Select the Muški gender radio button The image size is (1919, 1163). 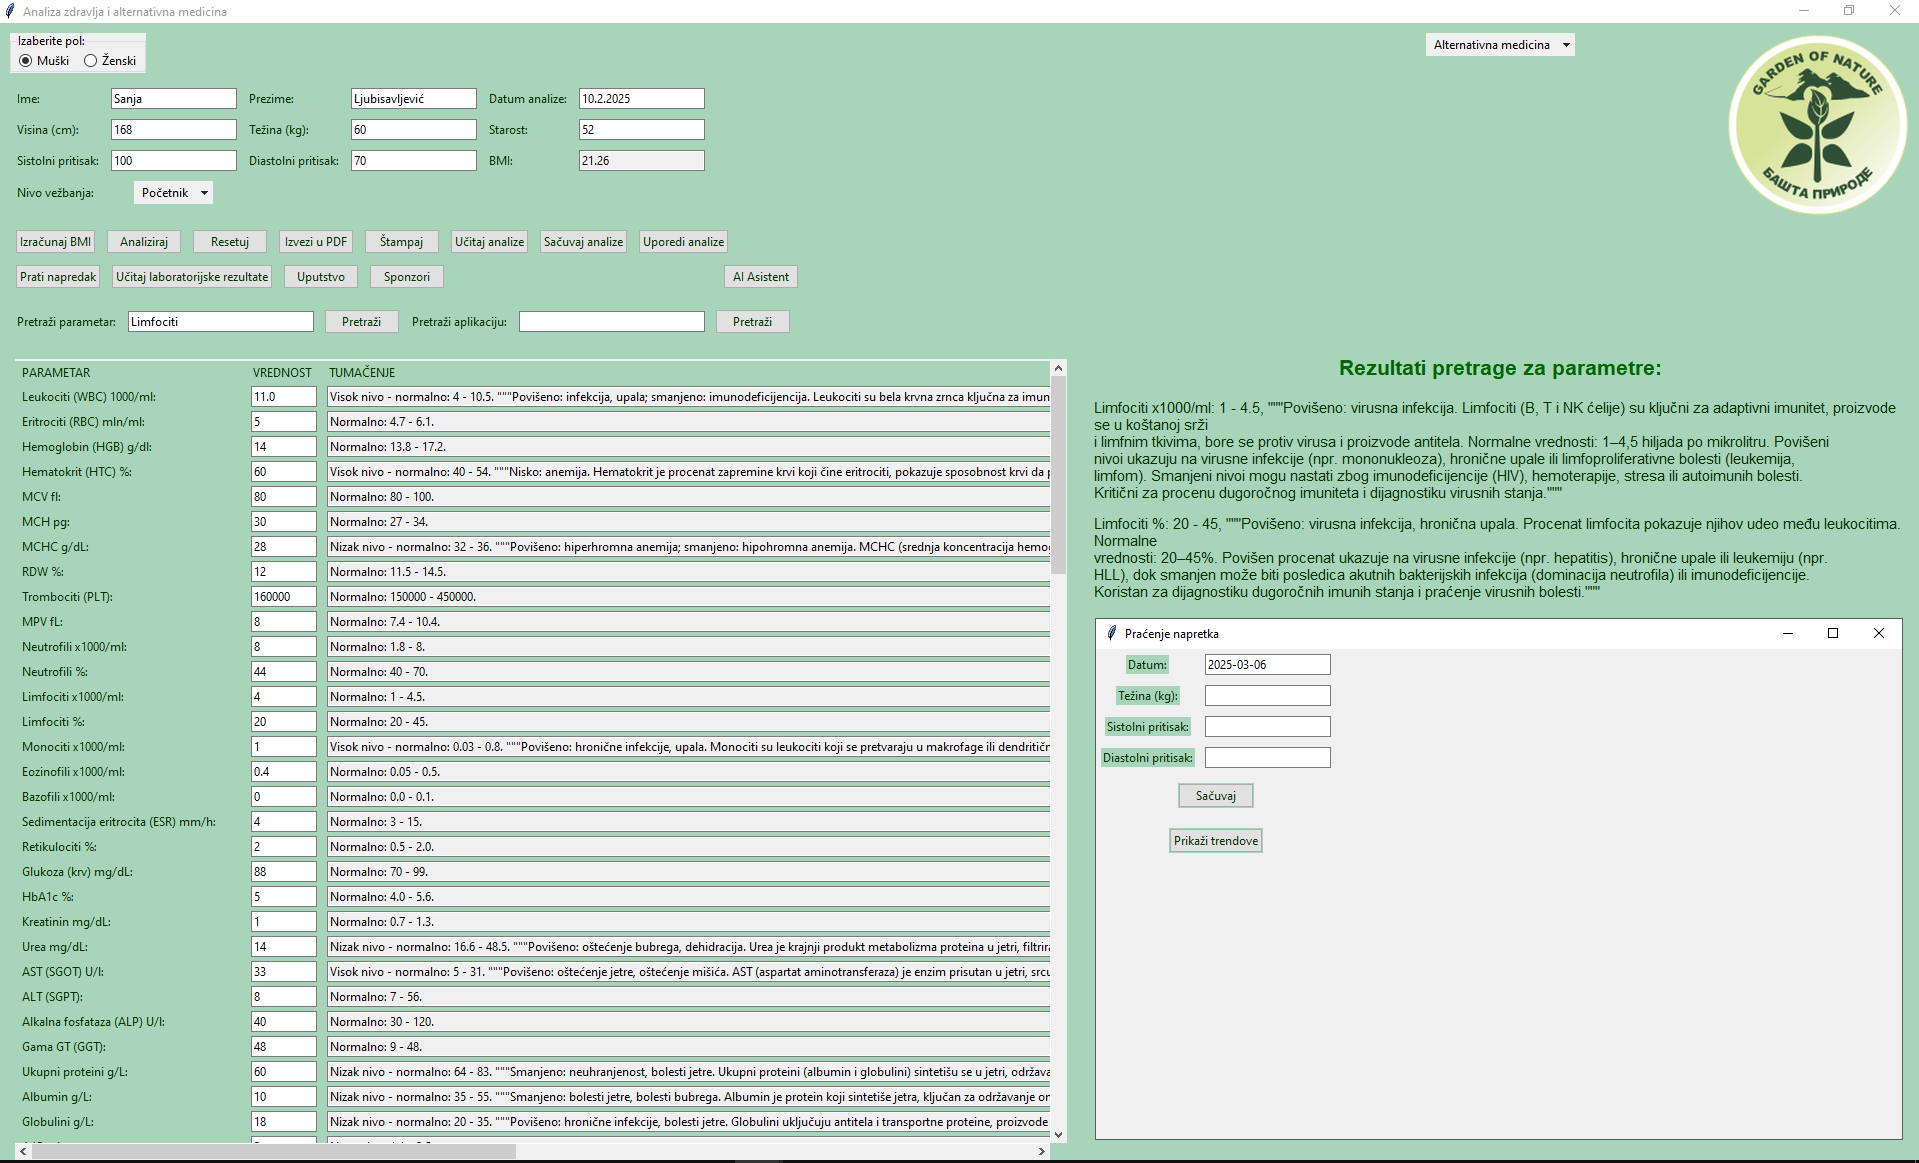pyautogui.click(x=25, y=61)
